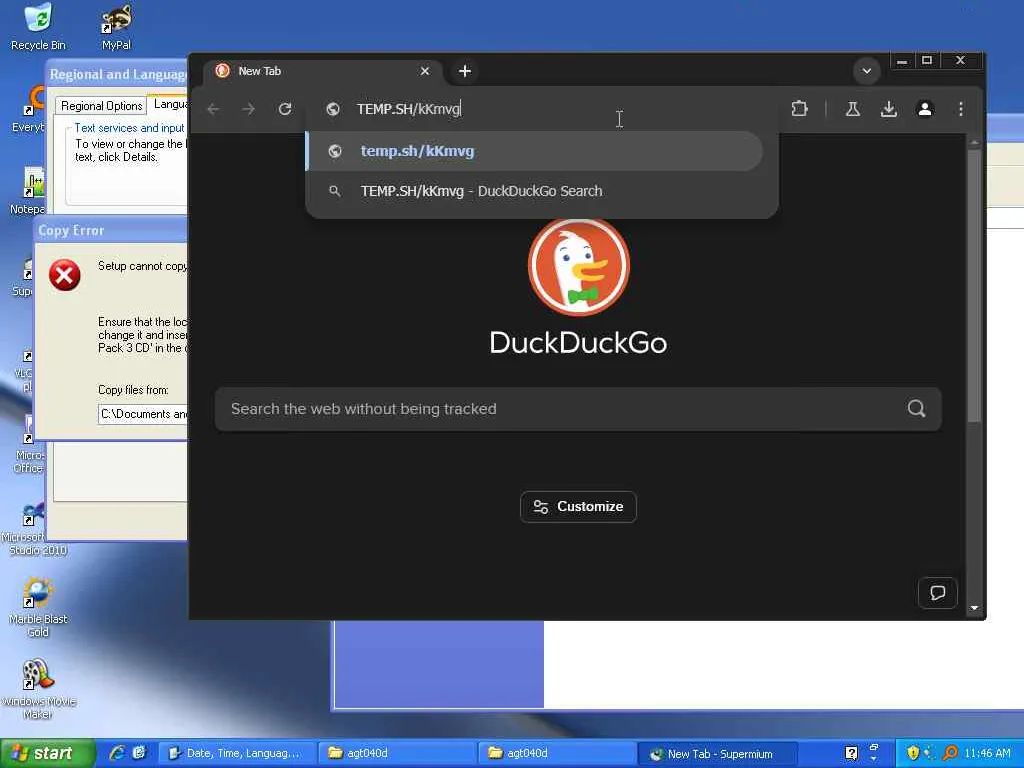The image size is (1024, 768).
Task: Open a new tab with plus button
Action: point(465,71)
